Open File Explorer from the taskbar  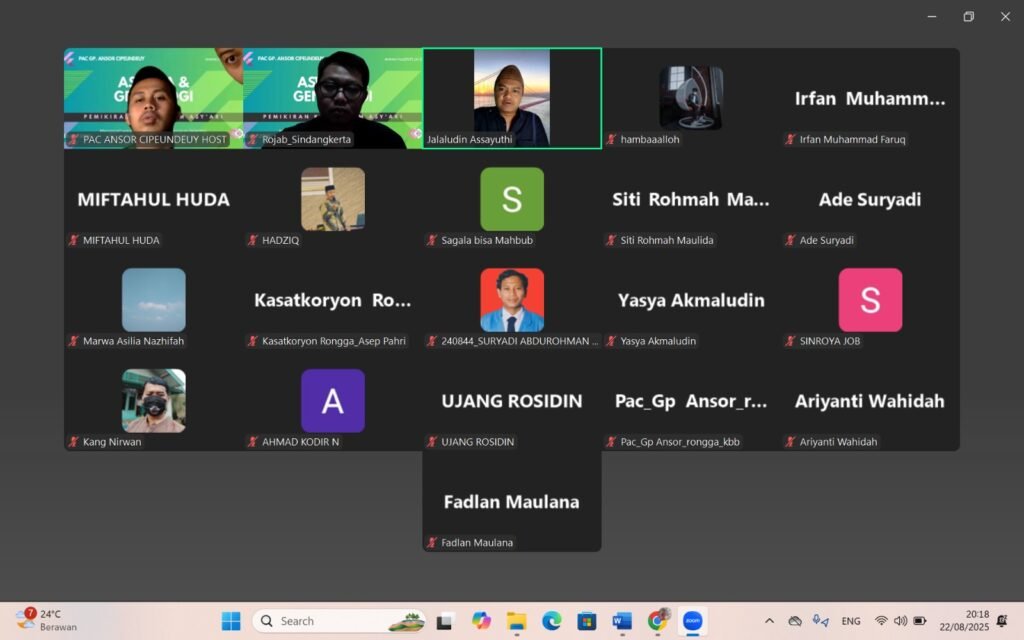[x=516, y=621]
